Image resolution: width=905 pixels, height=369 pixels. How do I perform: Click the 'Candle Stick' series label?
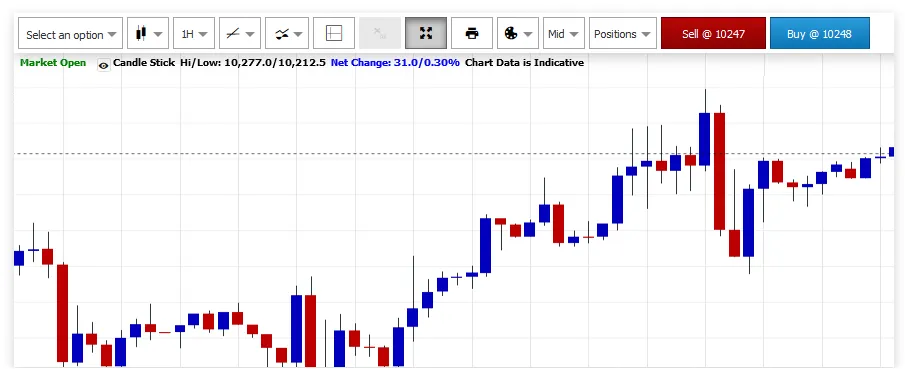(144, 62)
